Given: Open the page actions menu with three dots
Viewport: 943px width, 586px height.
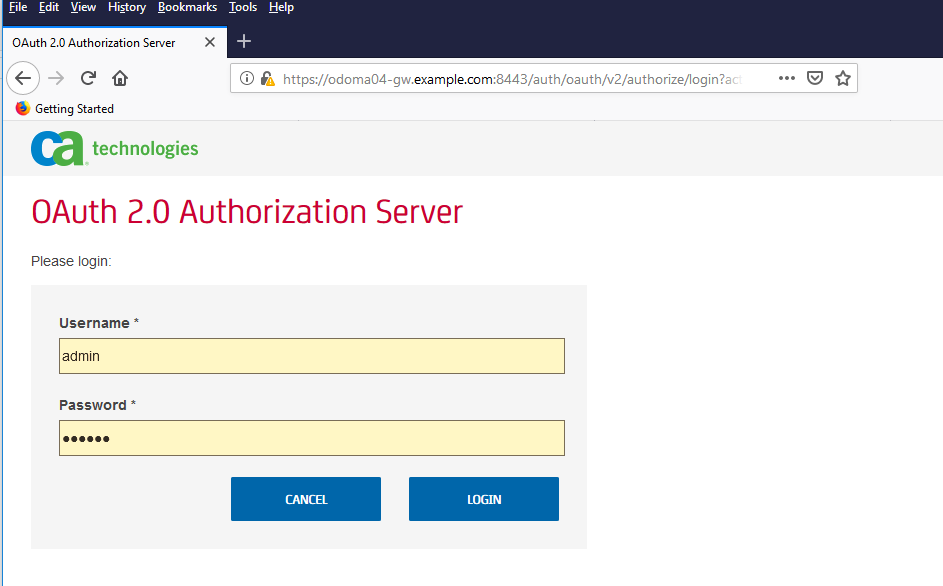Looking at the screenshot, I should click(787, 78).
